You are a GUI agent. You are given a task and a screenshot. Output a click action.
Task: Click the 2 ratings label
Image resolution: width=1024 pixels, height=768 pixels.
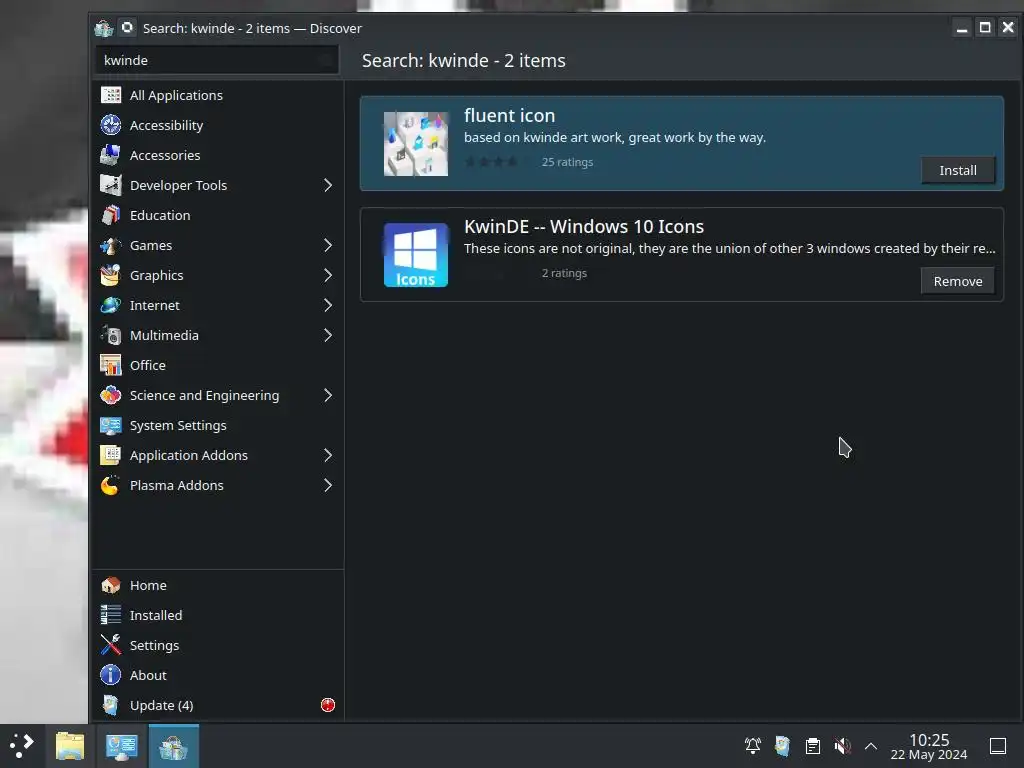pos(564,273)
